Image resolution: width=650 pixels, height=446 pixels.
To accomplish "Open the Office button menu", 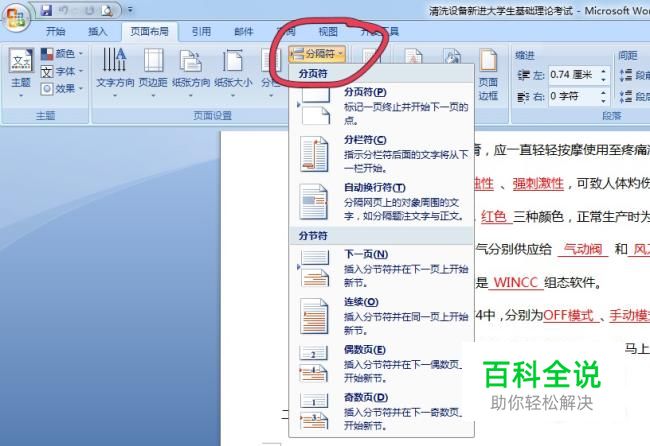I will [16, 17].
